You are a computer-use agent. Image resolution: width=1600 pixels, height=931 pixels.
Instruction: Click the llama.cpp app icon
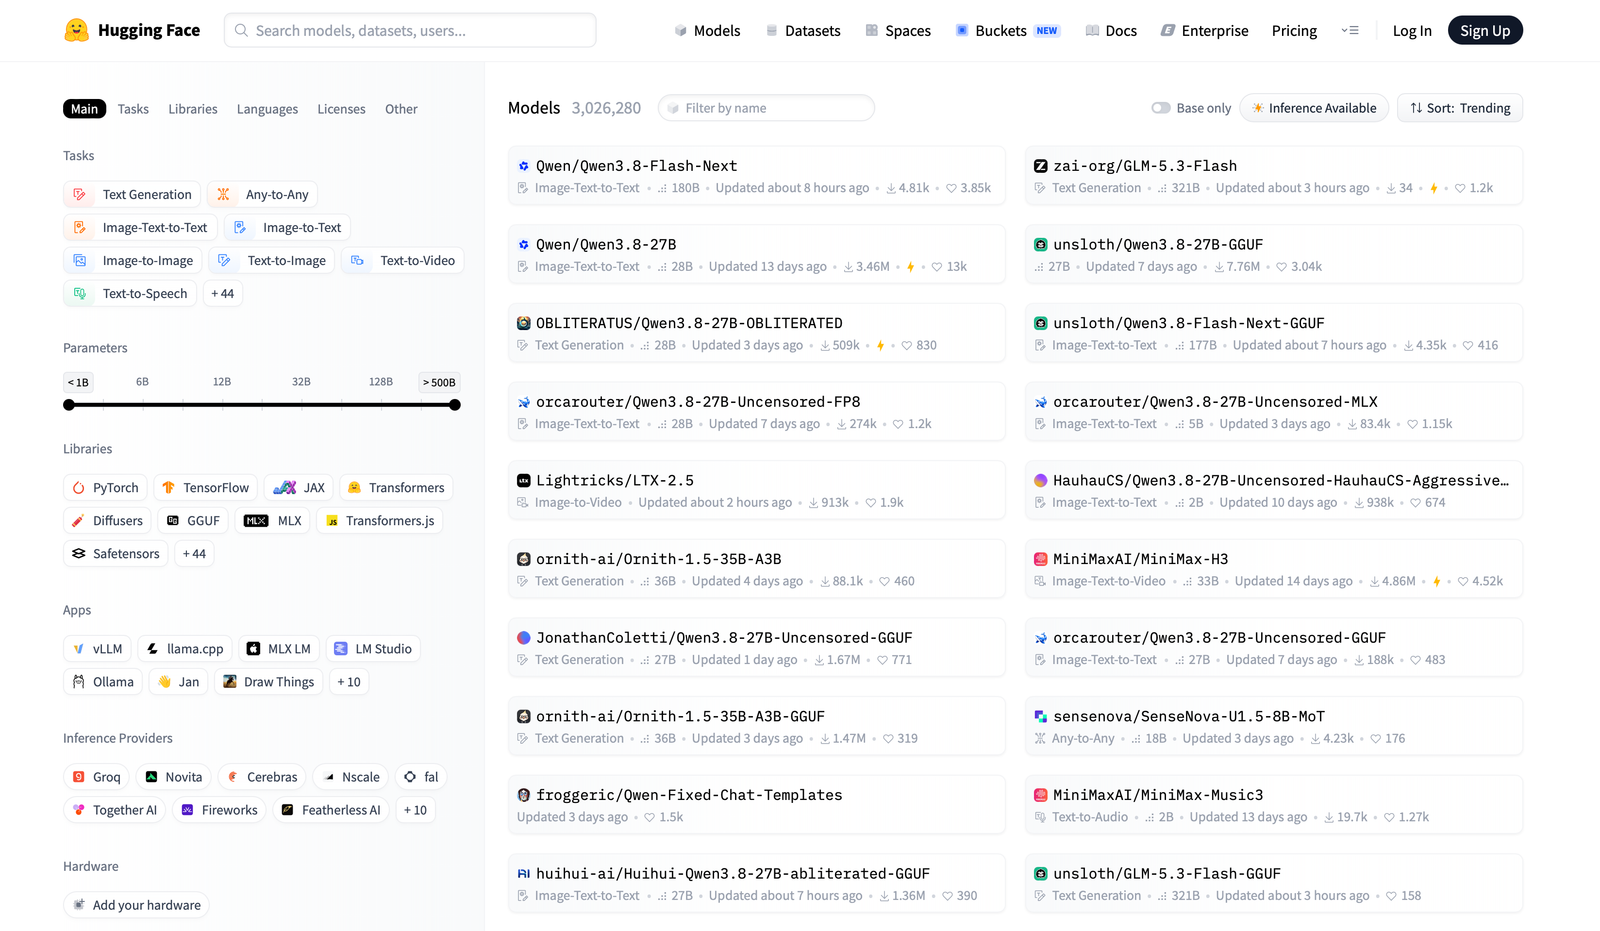(153, 649)
